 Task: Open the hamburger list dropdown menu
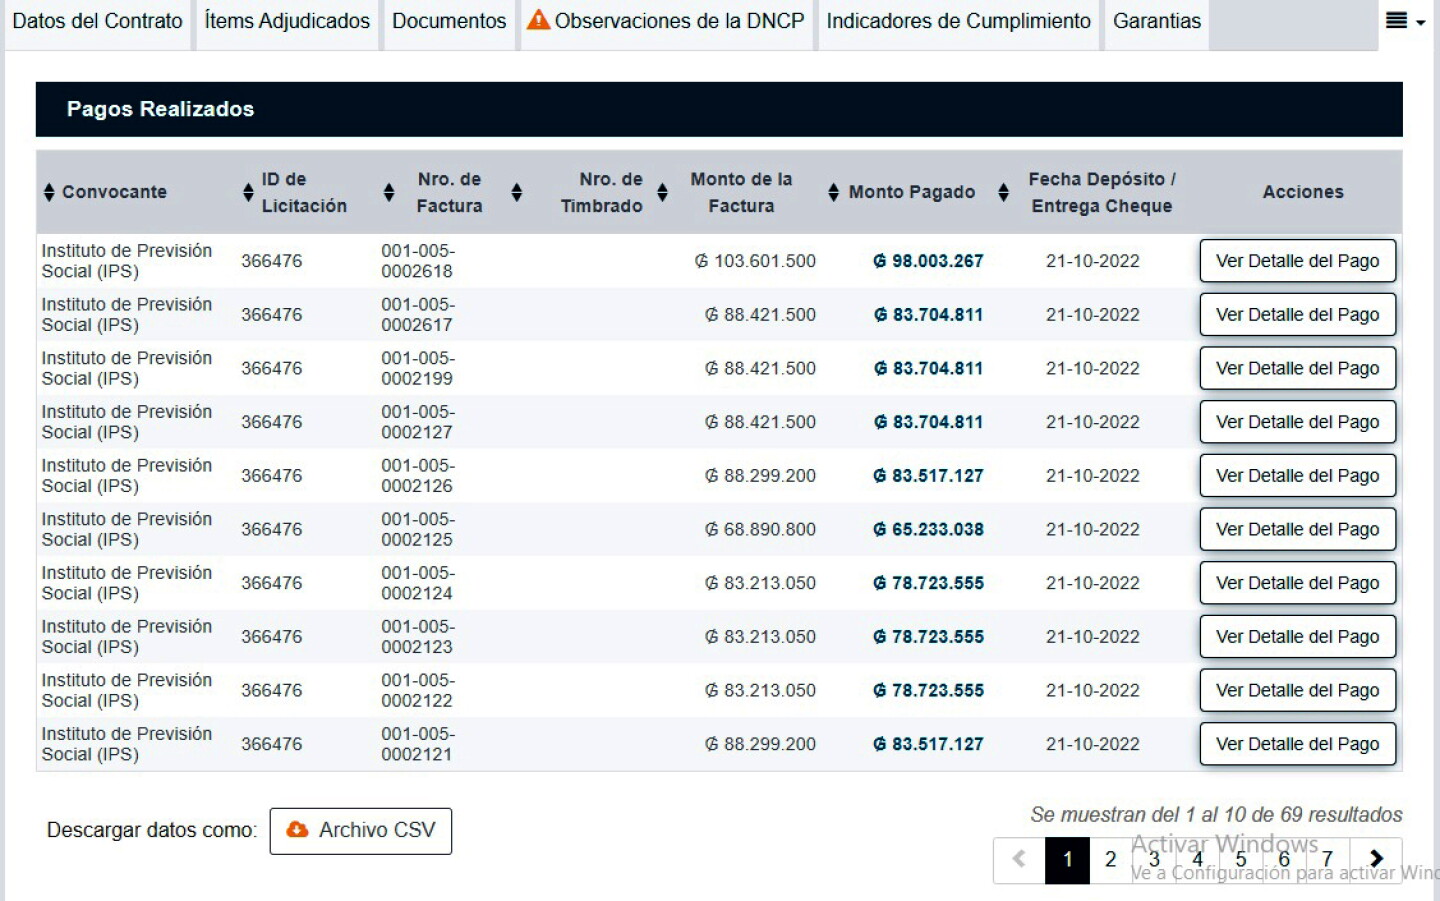click(1405, 21)
